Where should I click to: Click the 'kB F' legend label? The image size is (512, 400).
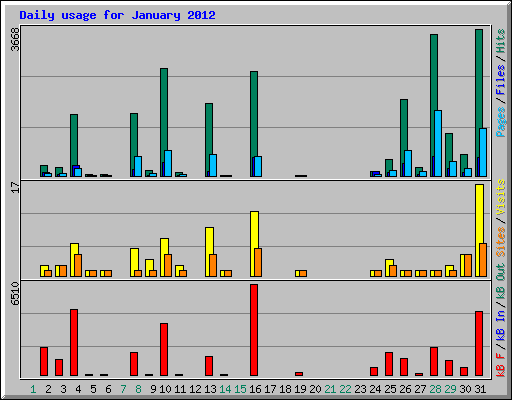(x=501, y=365)
